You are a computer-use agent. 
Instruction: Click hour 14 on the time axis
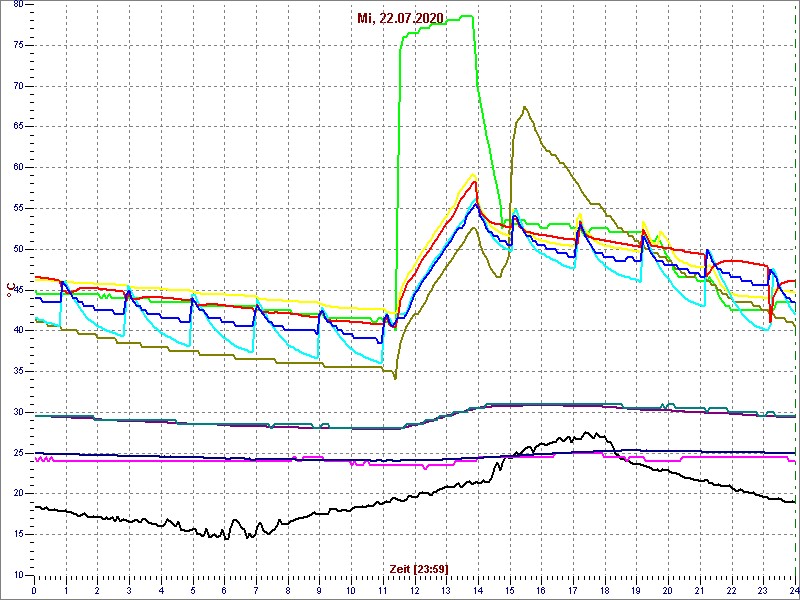click(x=478, y=590)
